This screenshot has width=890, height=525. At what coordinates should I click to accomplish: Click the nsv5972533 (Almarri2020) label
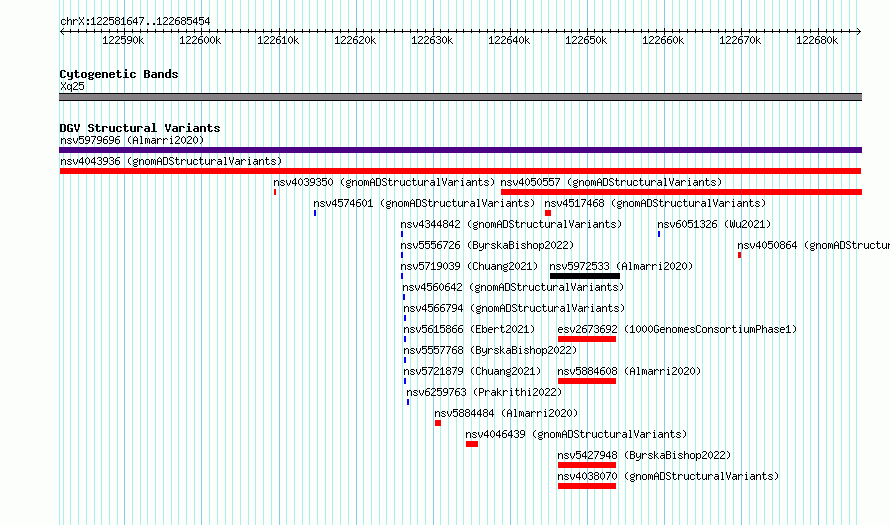621,266
